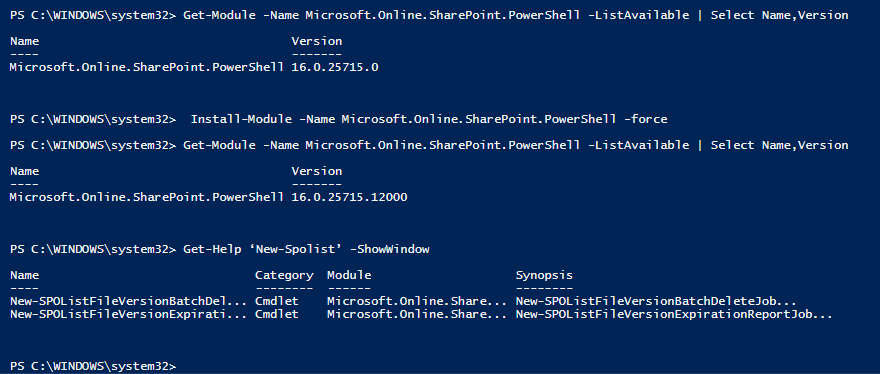This screenshot has height=374, width=880.
Task: Click version number 16.0.25715.0
Action: click(x=335, y=67)
